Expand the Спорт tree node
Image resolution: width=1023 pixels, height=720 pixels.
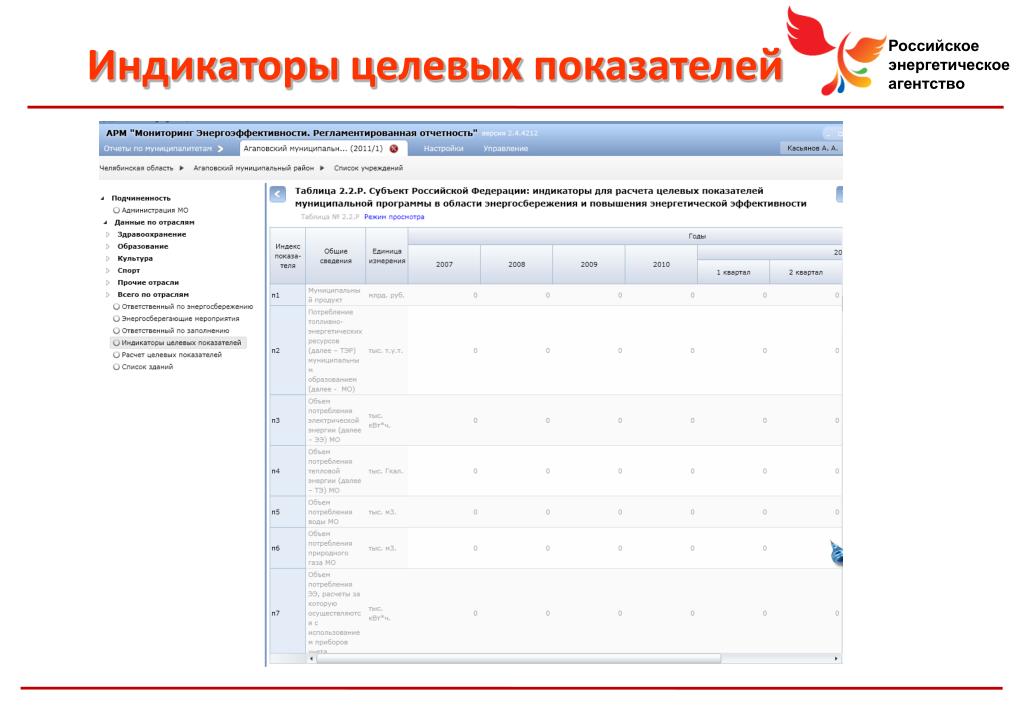[108, 271]
